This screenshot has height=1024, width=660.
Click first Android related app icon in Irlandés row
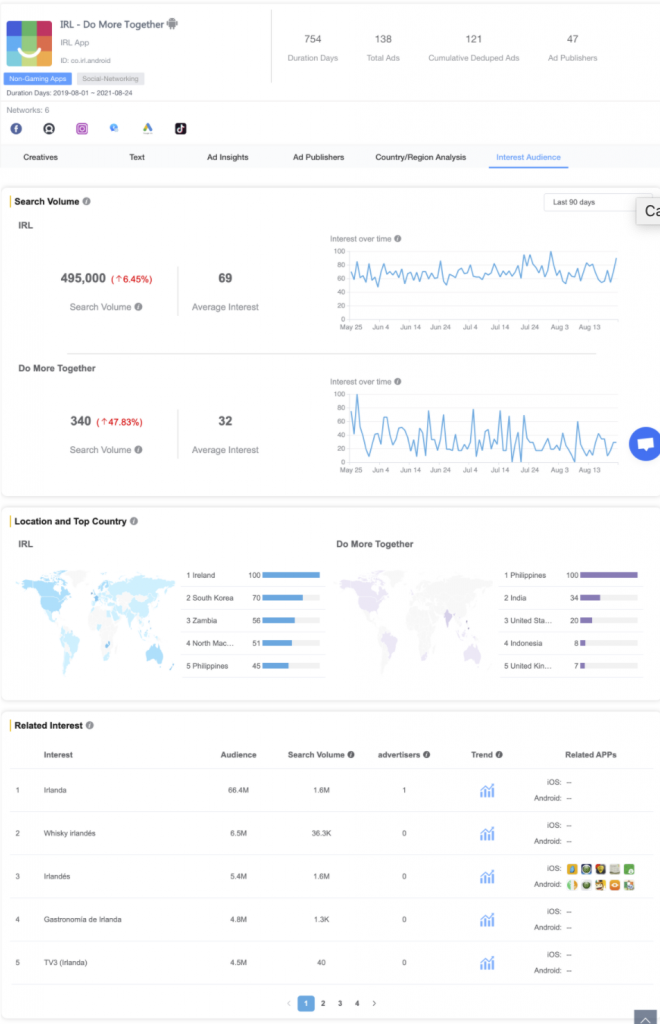pos(572,886)
